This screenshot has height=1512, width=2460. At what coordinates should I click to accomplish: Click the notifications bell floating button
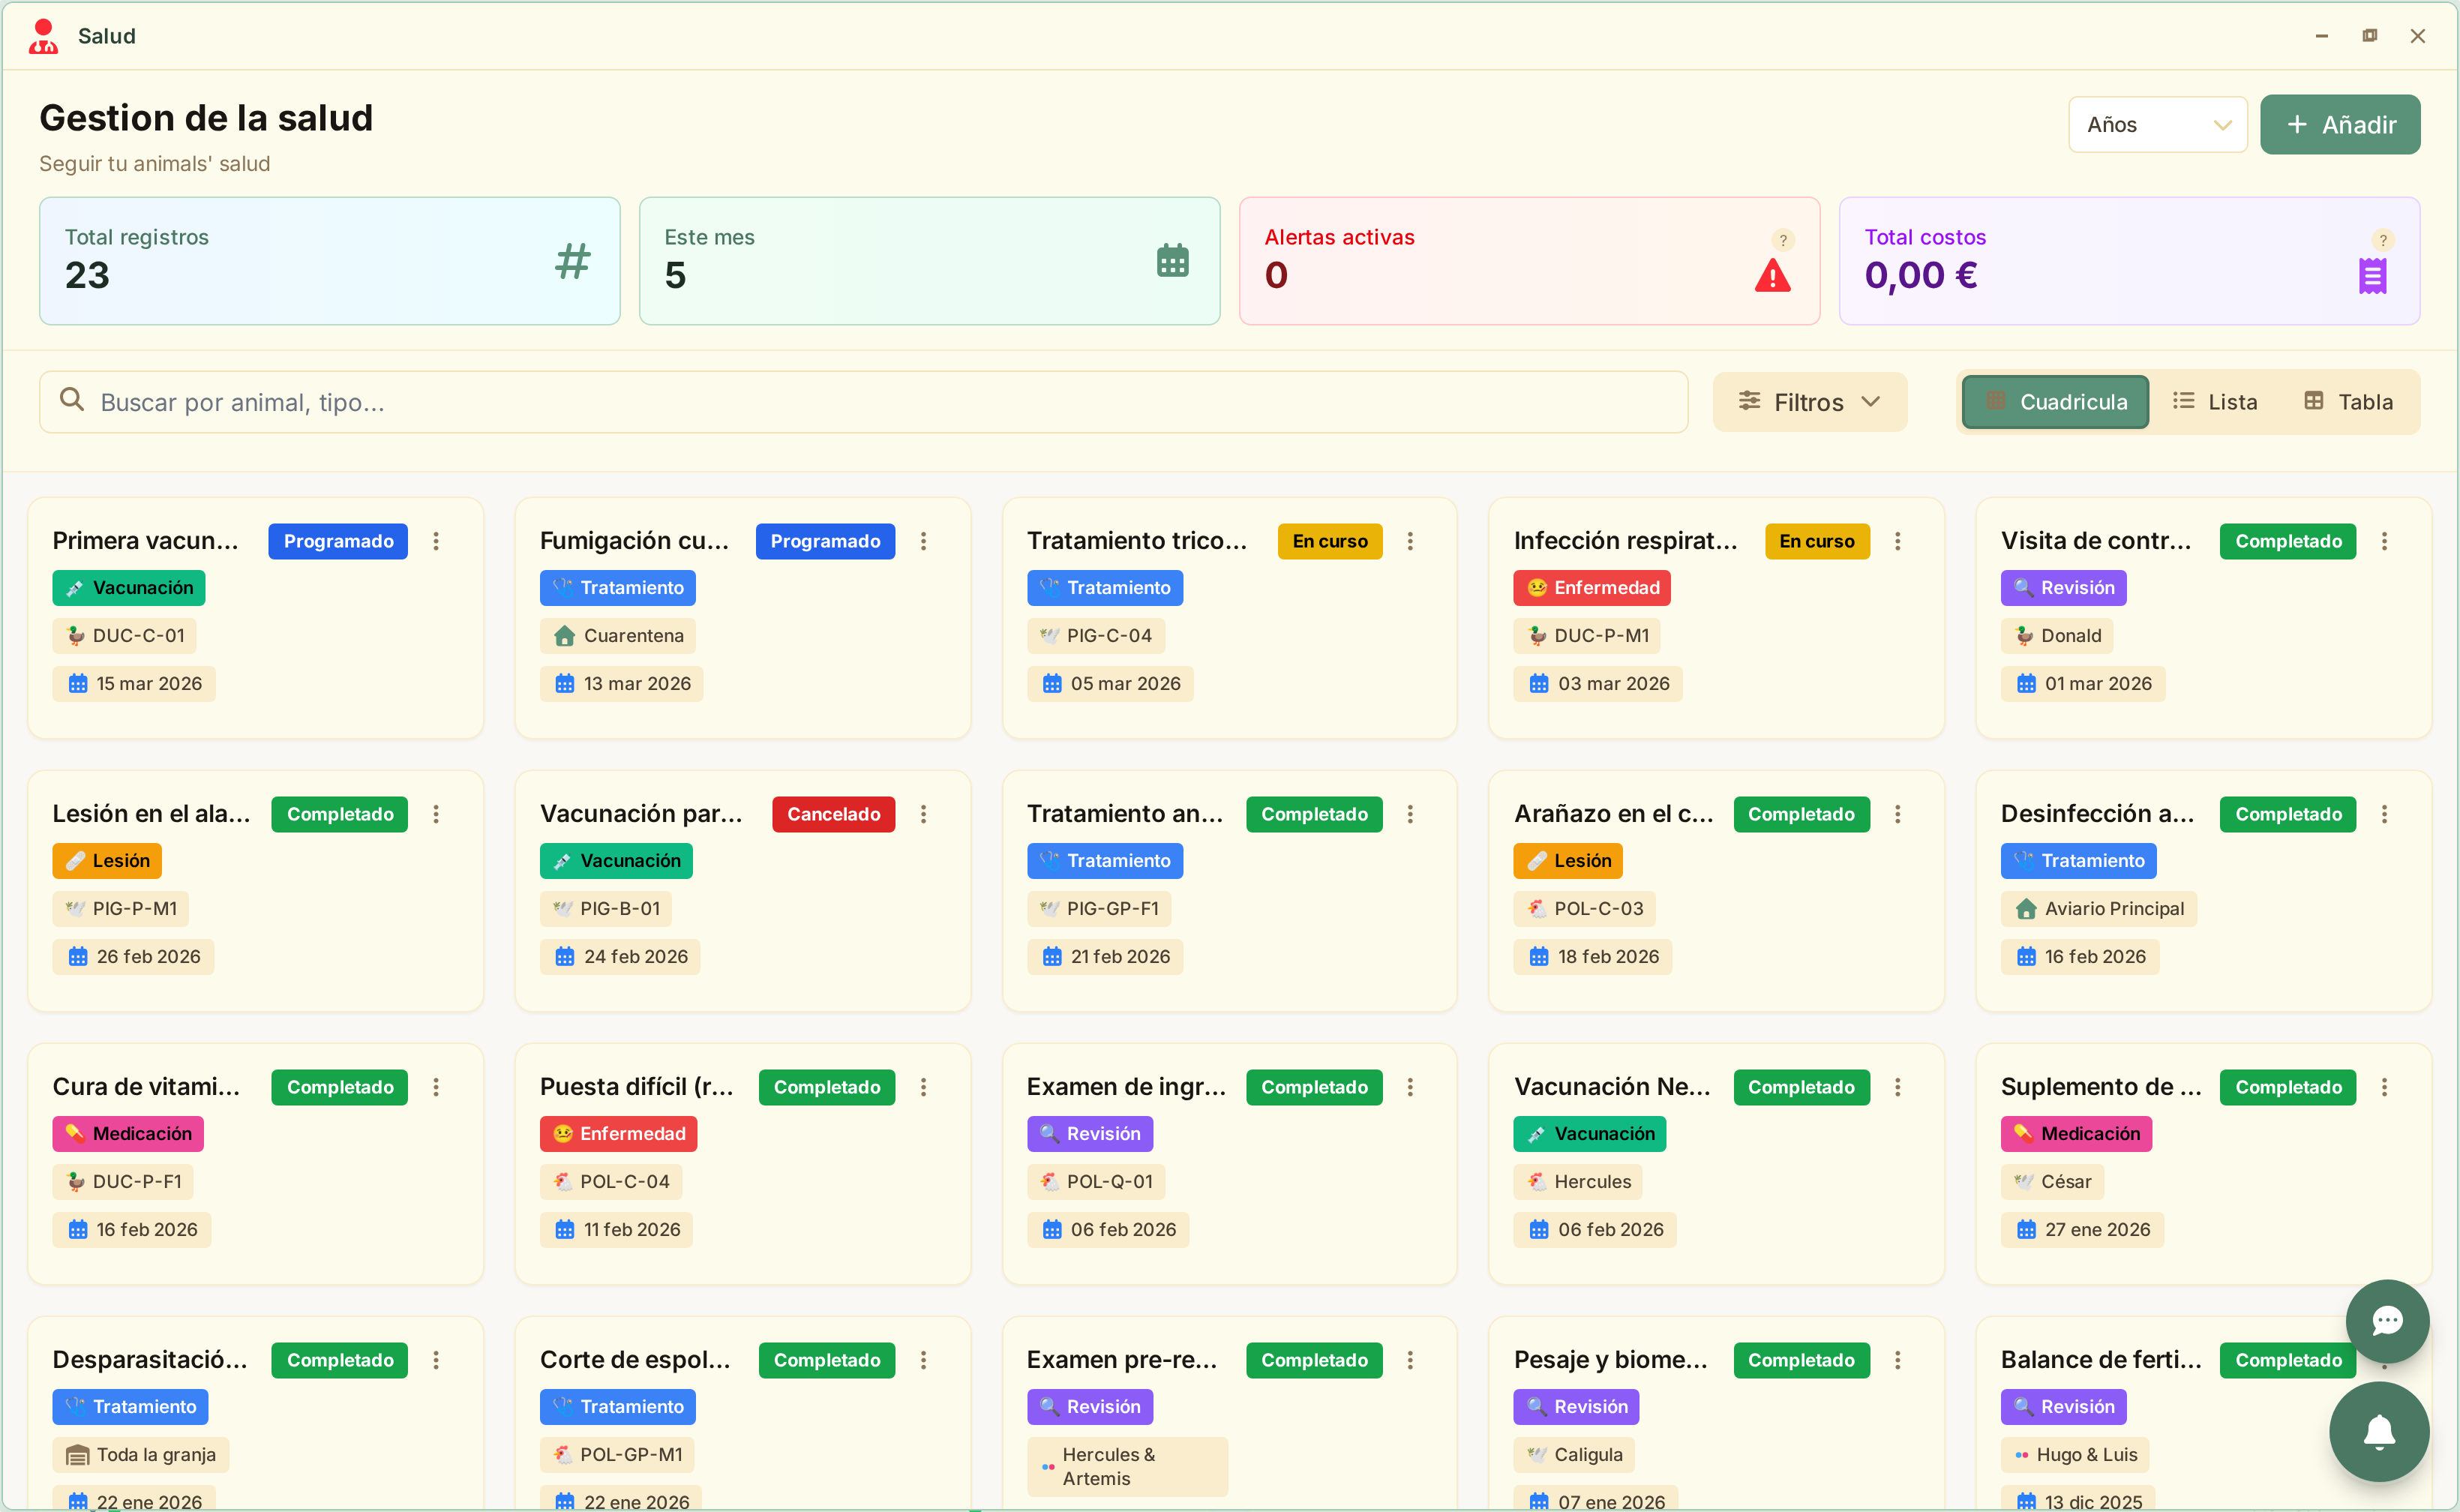(x=2379, y=1431)
